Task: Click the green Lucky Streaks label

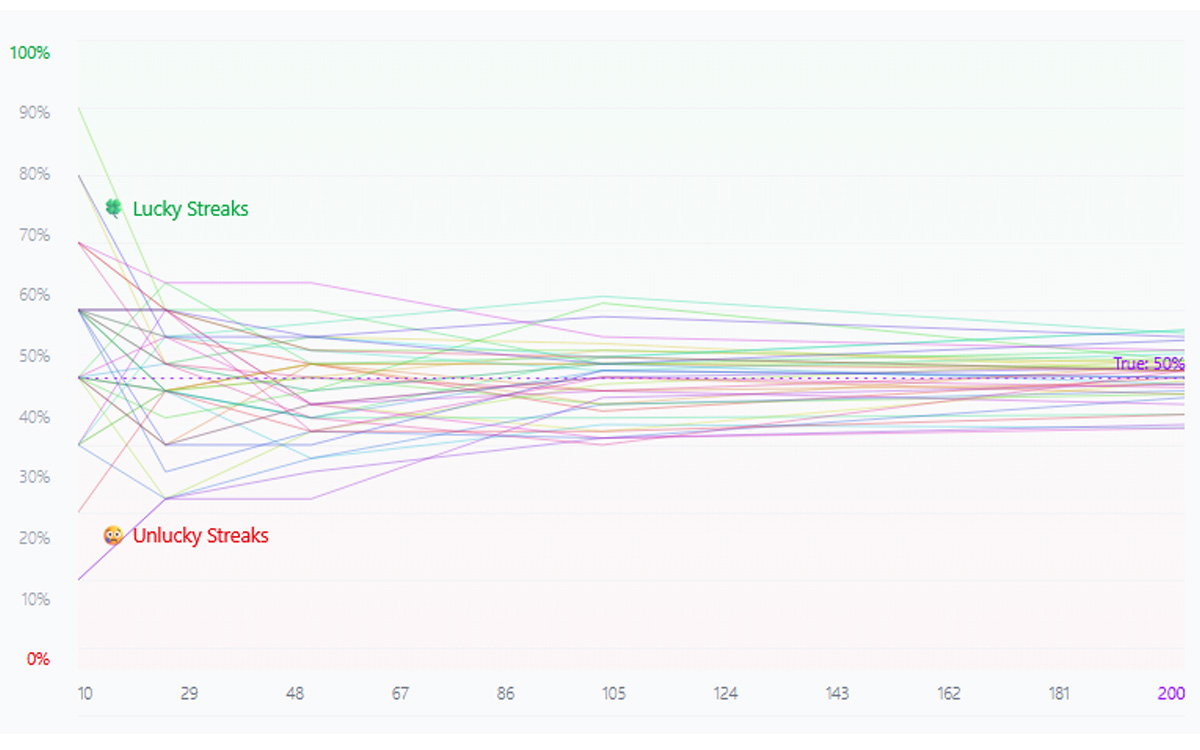Action: tap(190, 209)
